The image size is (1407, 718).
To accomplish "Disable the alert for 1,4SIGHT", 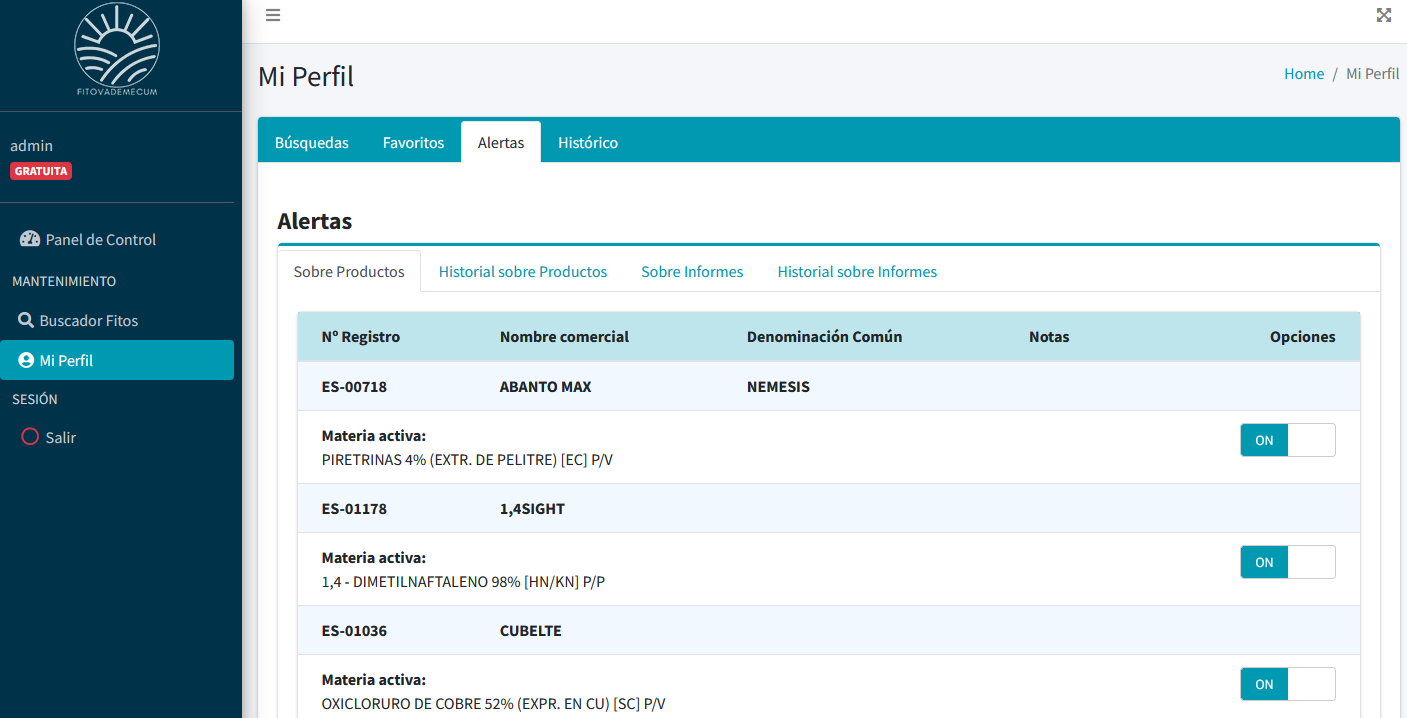I will coord(1287,562).
